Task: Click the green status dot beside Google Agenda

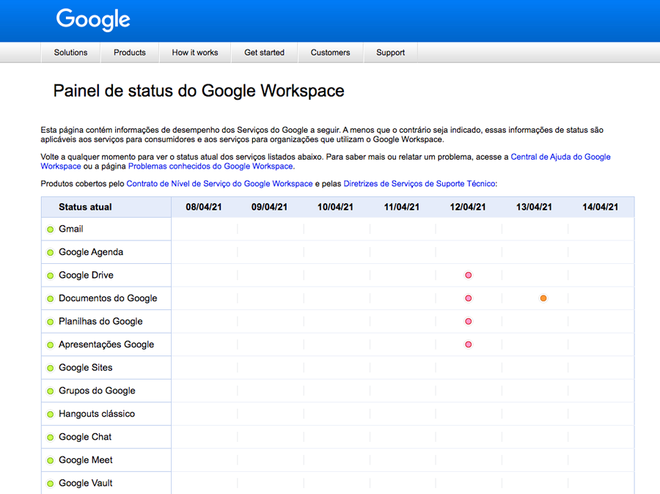Action: click(x=51, y=252)
